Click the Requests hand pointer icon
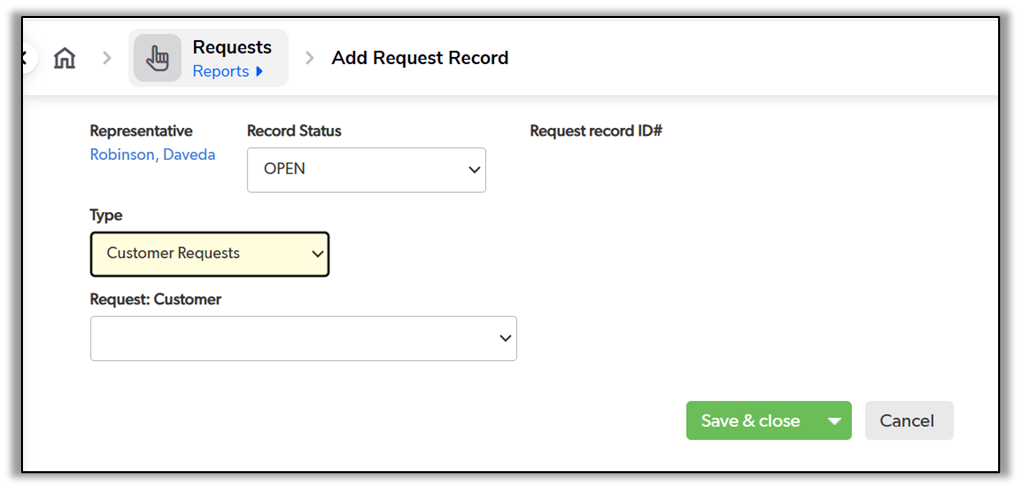 [x=157, y=58]
